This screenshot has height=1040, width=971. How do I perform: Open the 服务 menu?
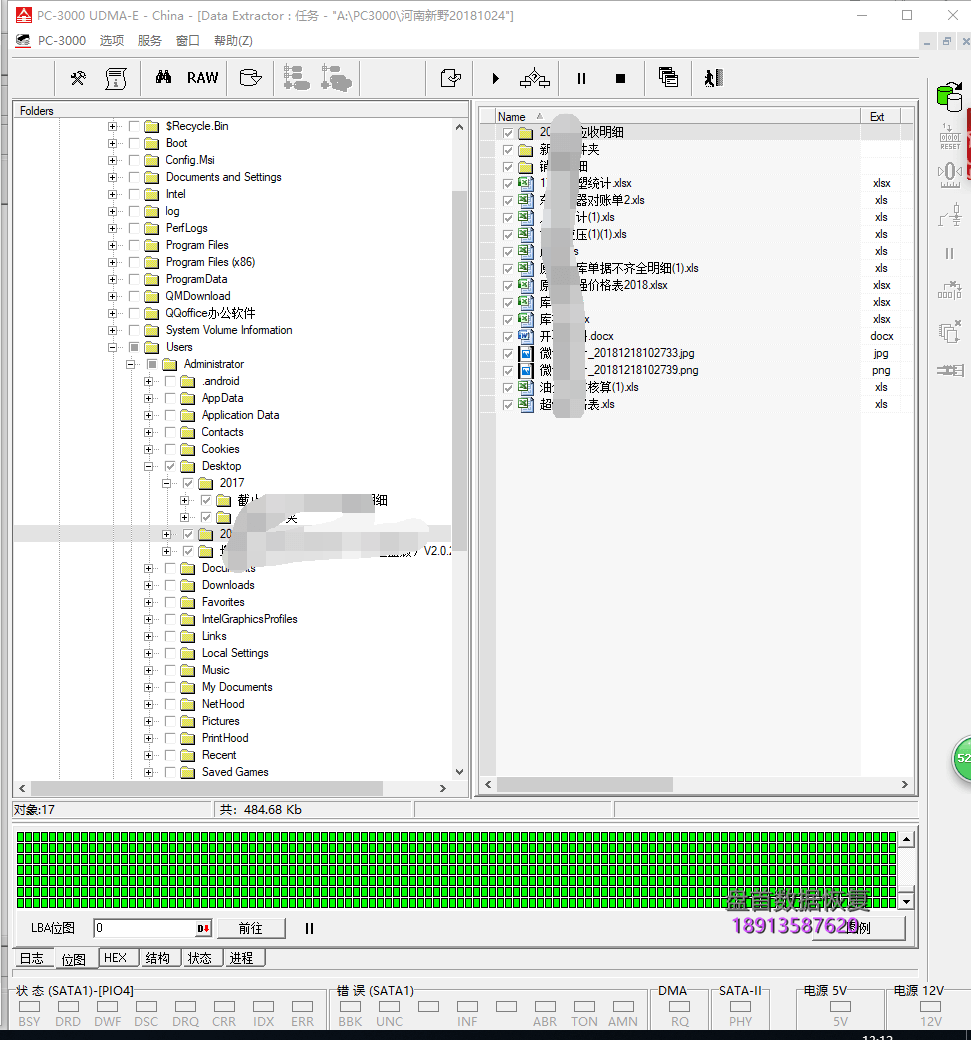coord(149,40)
